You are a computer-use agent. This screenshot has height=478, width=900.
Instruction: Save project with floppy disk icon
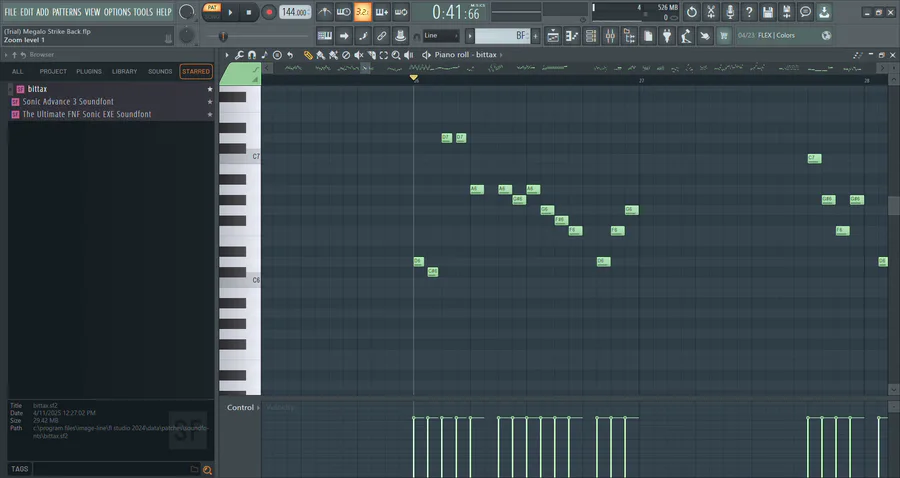[767, 12]
